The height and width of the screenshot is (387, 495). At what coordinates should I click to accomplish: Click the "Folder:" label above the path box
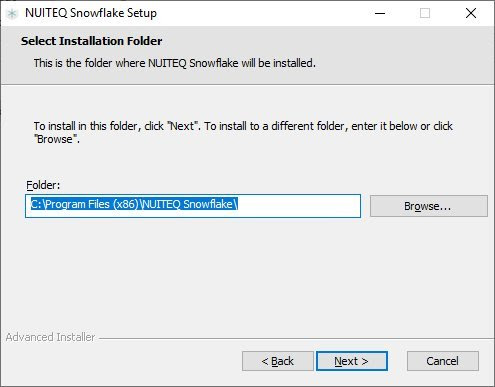click(x=43, y=185)
